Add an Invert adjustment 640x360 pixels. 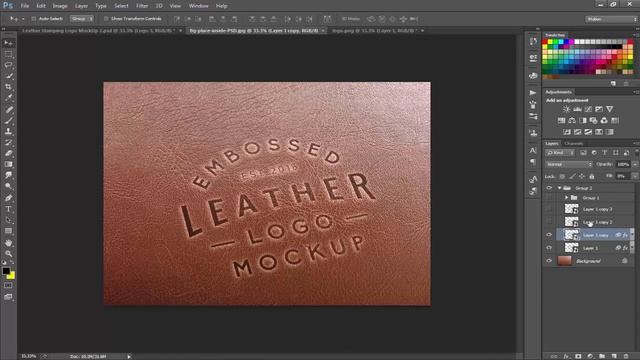coord(567,132)
